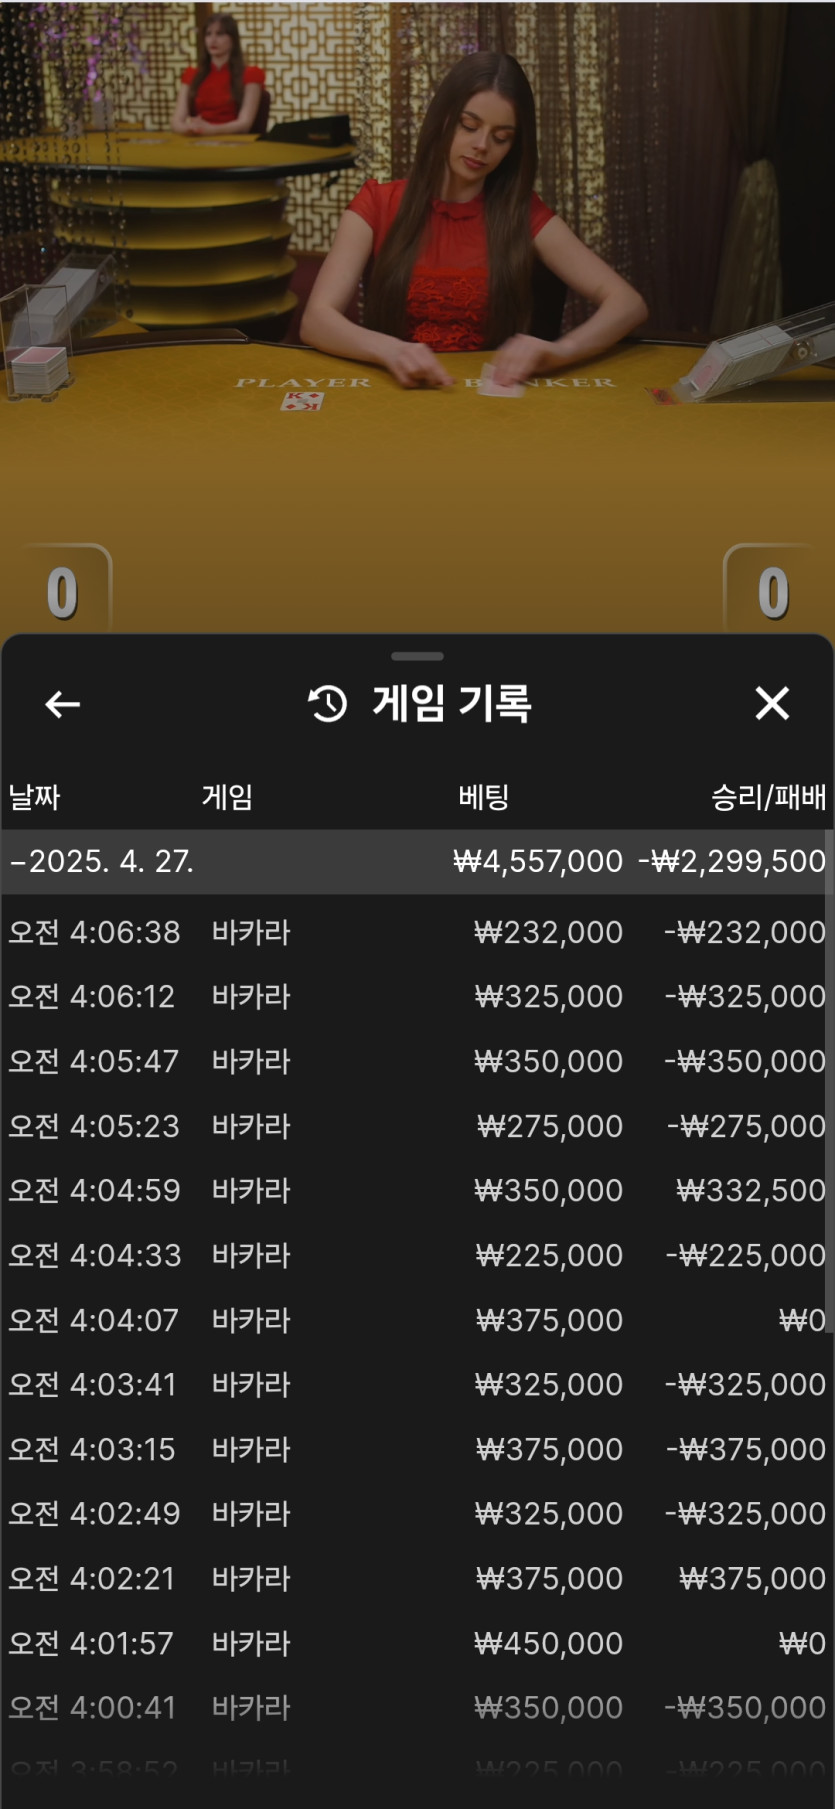This screenshot has width=835, height=1809.
Task: Select the 4:01:57 ₩450,000 bet row
Action: point(417,1643)
